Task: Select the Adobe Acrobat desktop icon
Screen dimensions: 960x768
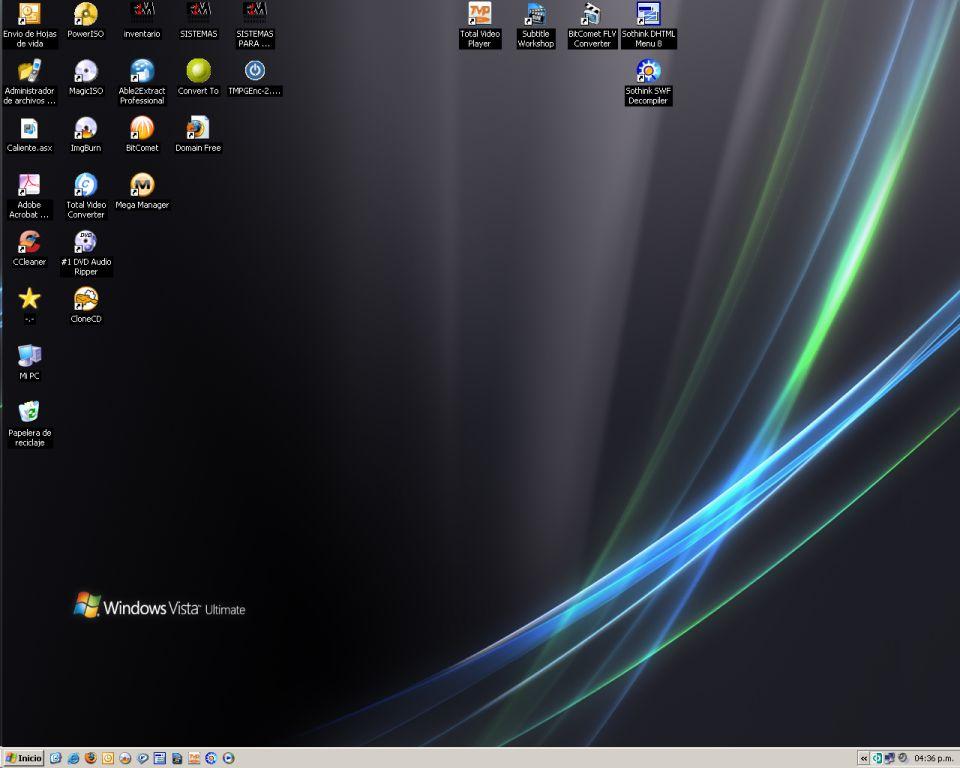Action: [x=29, y=186]
